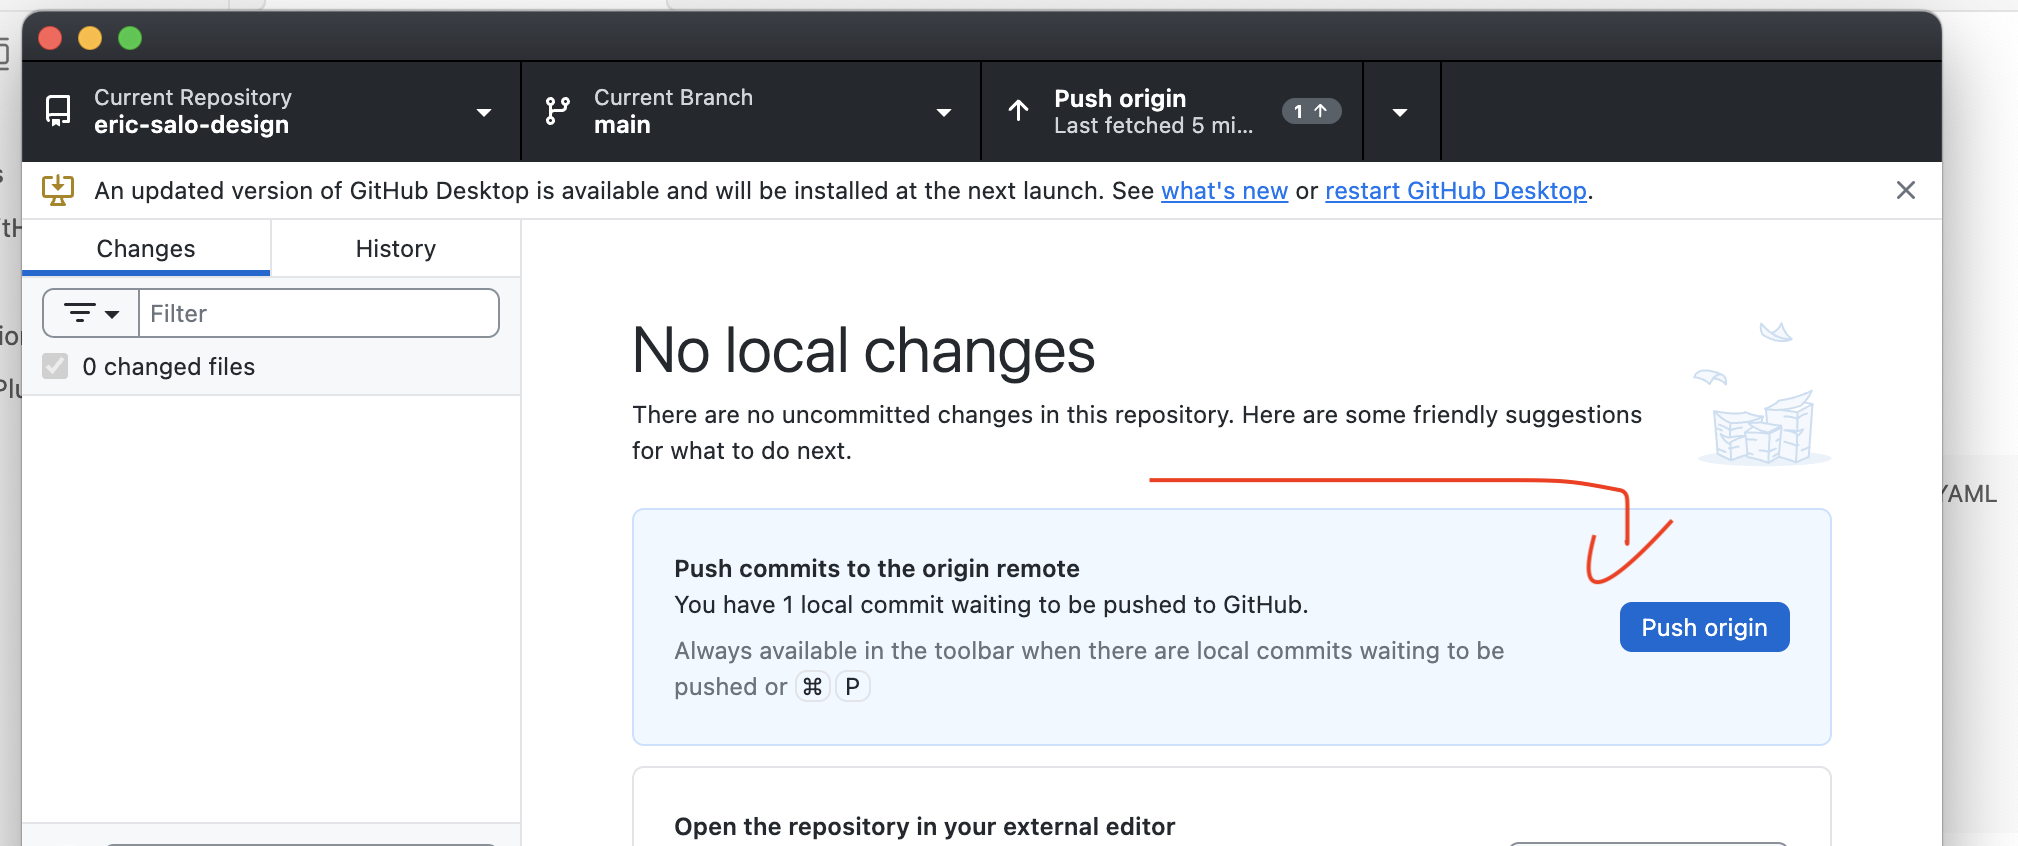Click the red close window button

point(50,38)
